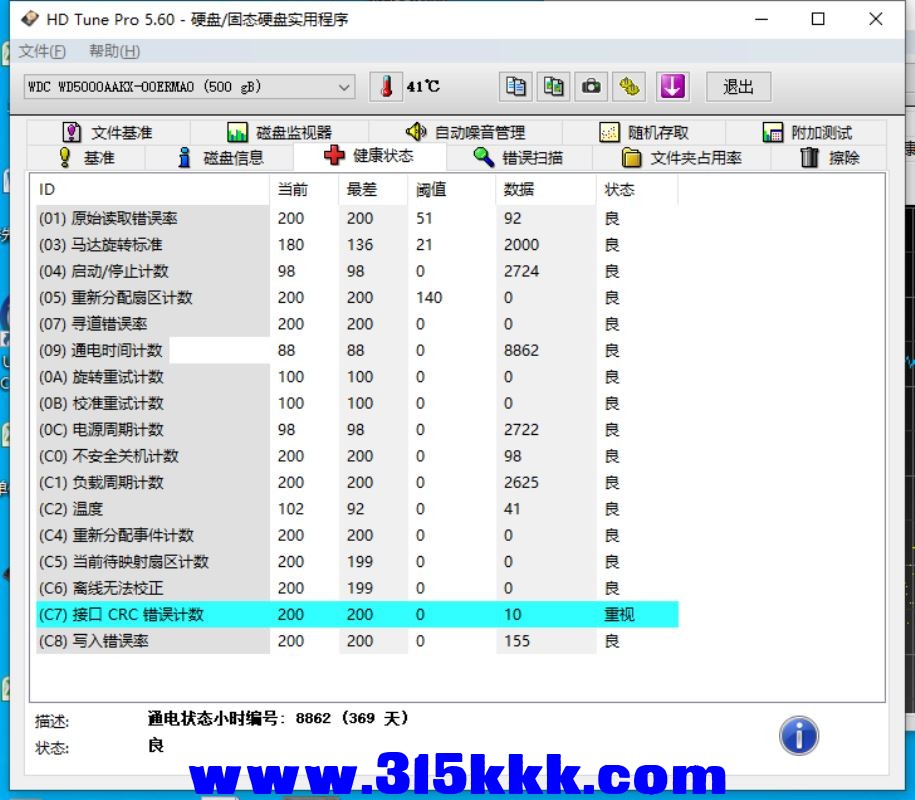Switch to the 文件基准 tab
The height and width of the screenshot is (800, 915).
click(x=107, y=132)
